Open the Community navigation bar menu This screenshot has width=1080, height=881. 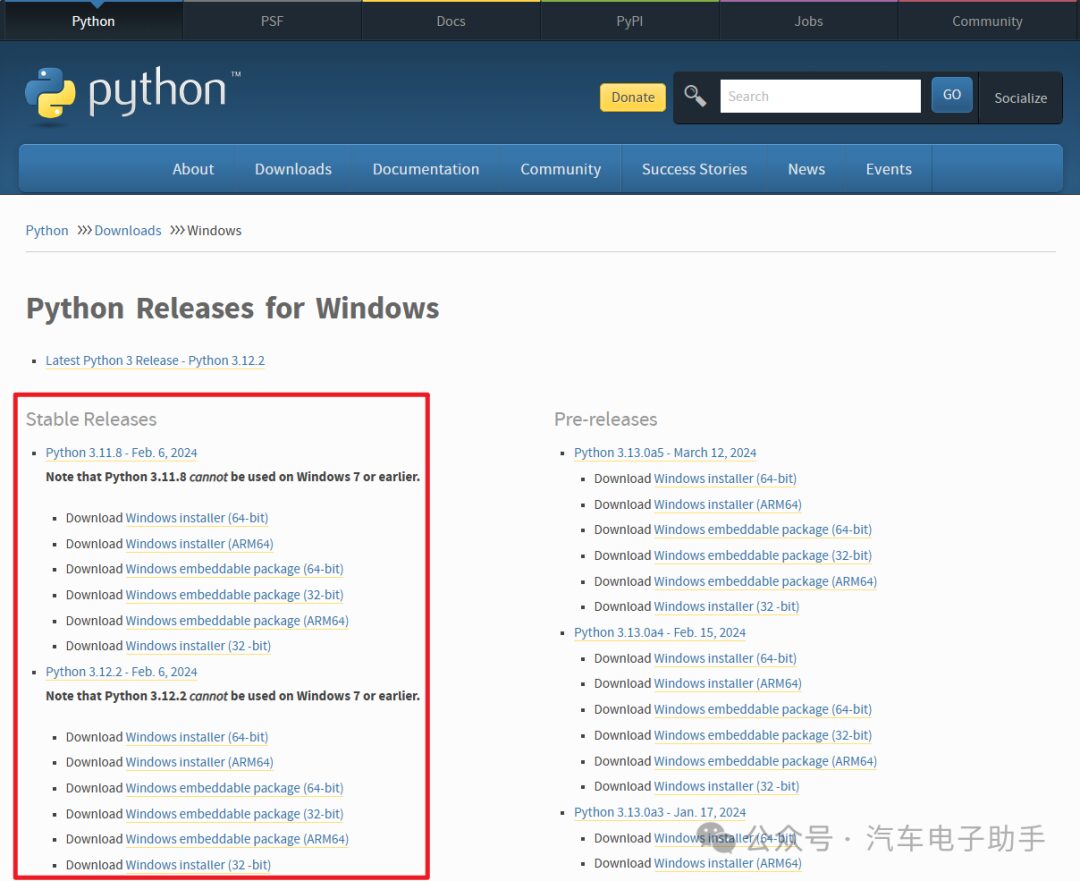point(561,169)
